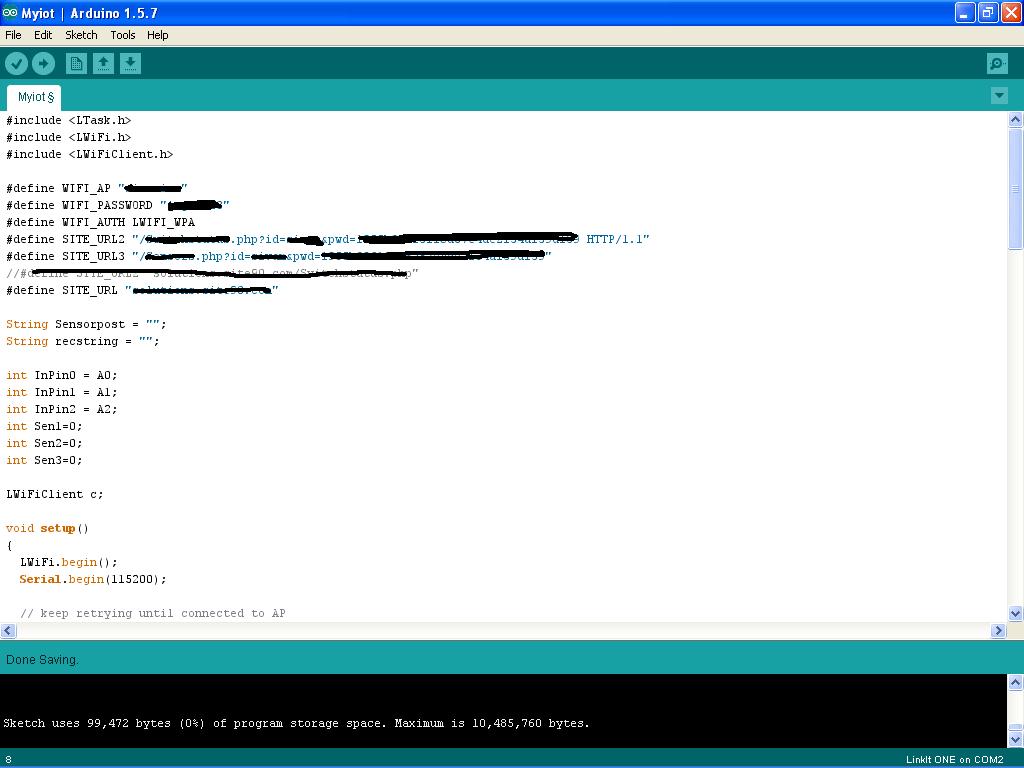The image size is (1024, 768).
Task: Click the line '#include <LTask.h>'
Action: tap(69, 120)
